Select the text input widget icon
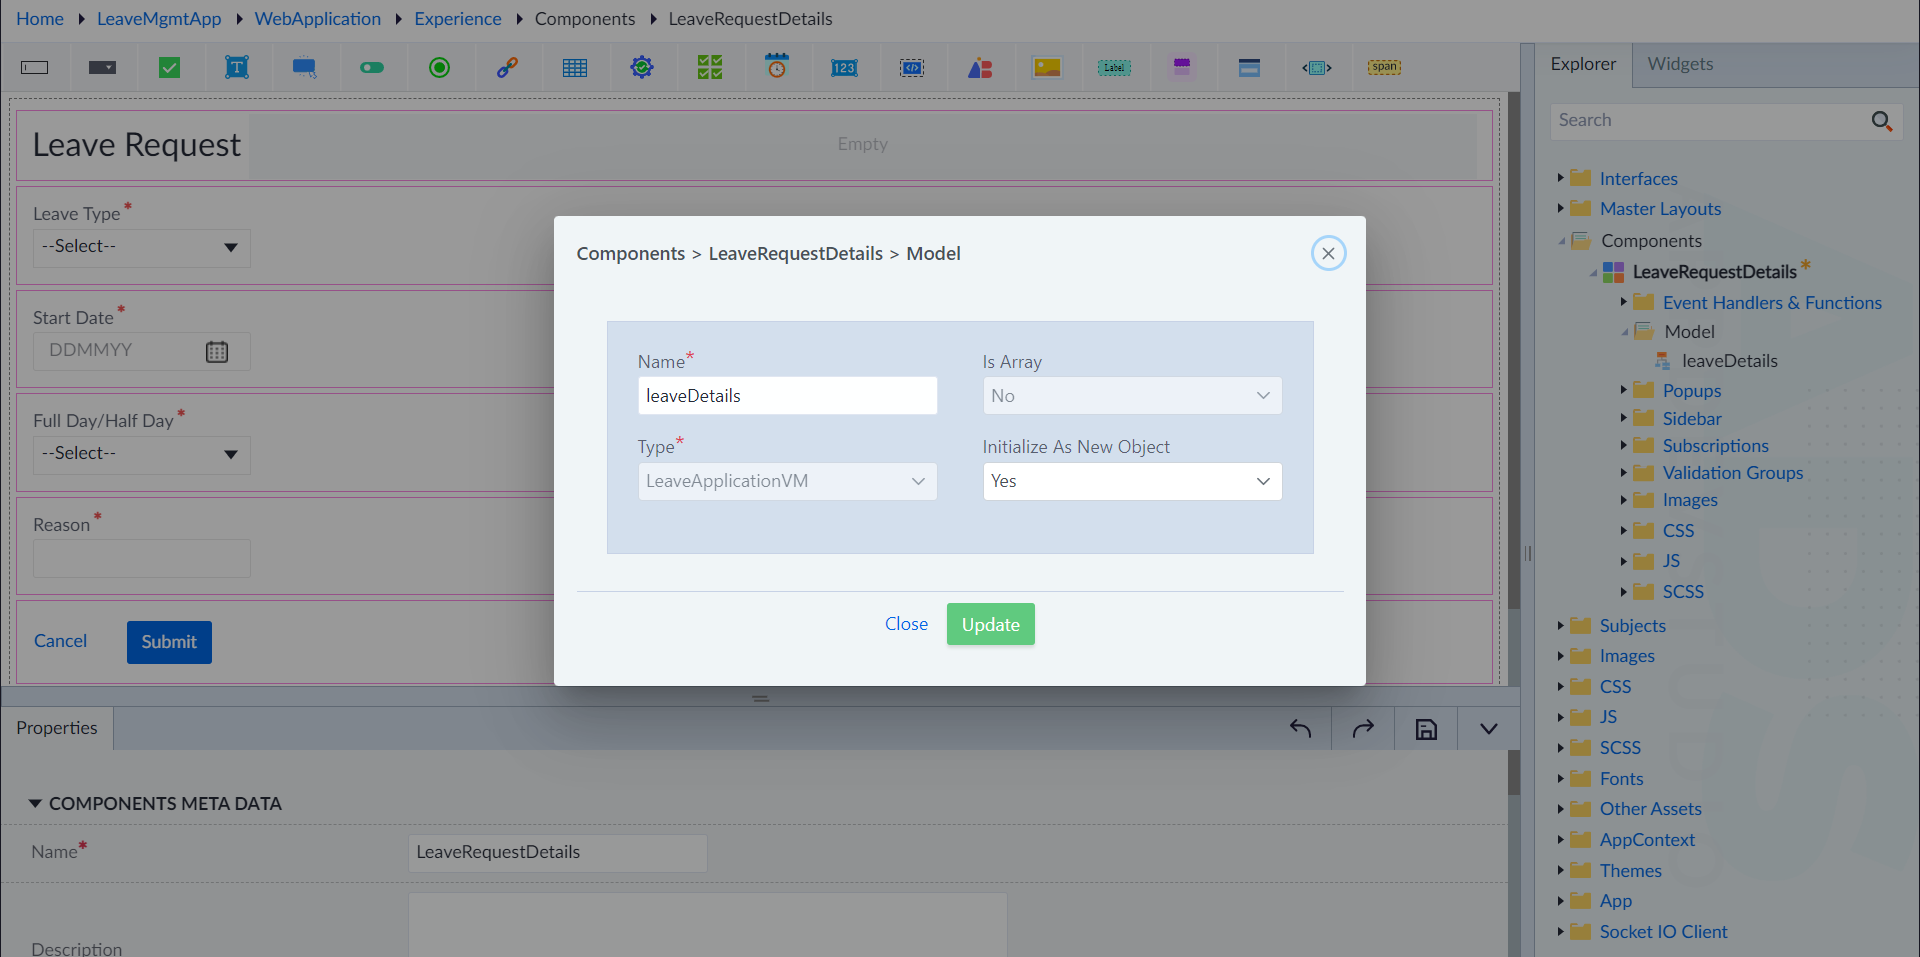This screenshot has width=1920, height=957. tap(35, 68)
